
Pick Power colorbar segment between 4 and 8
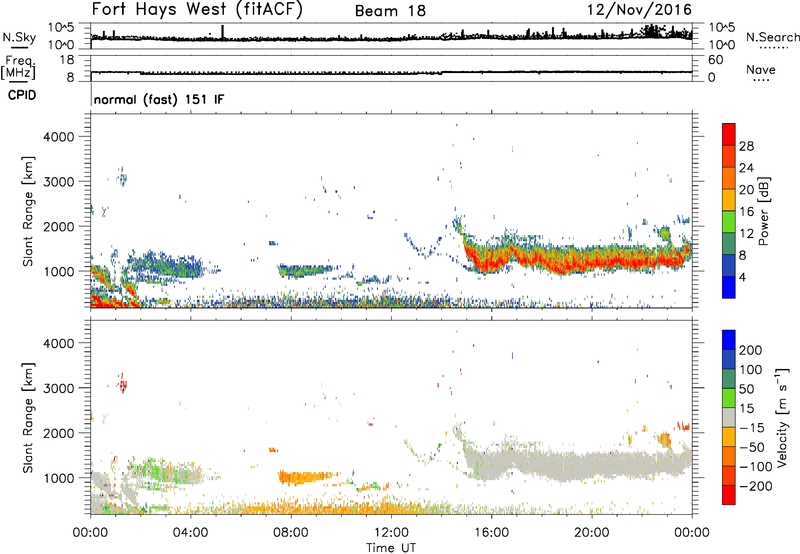click(729, 265)
